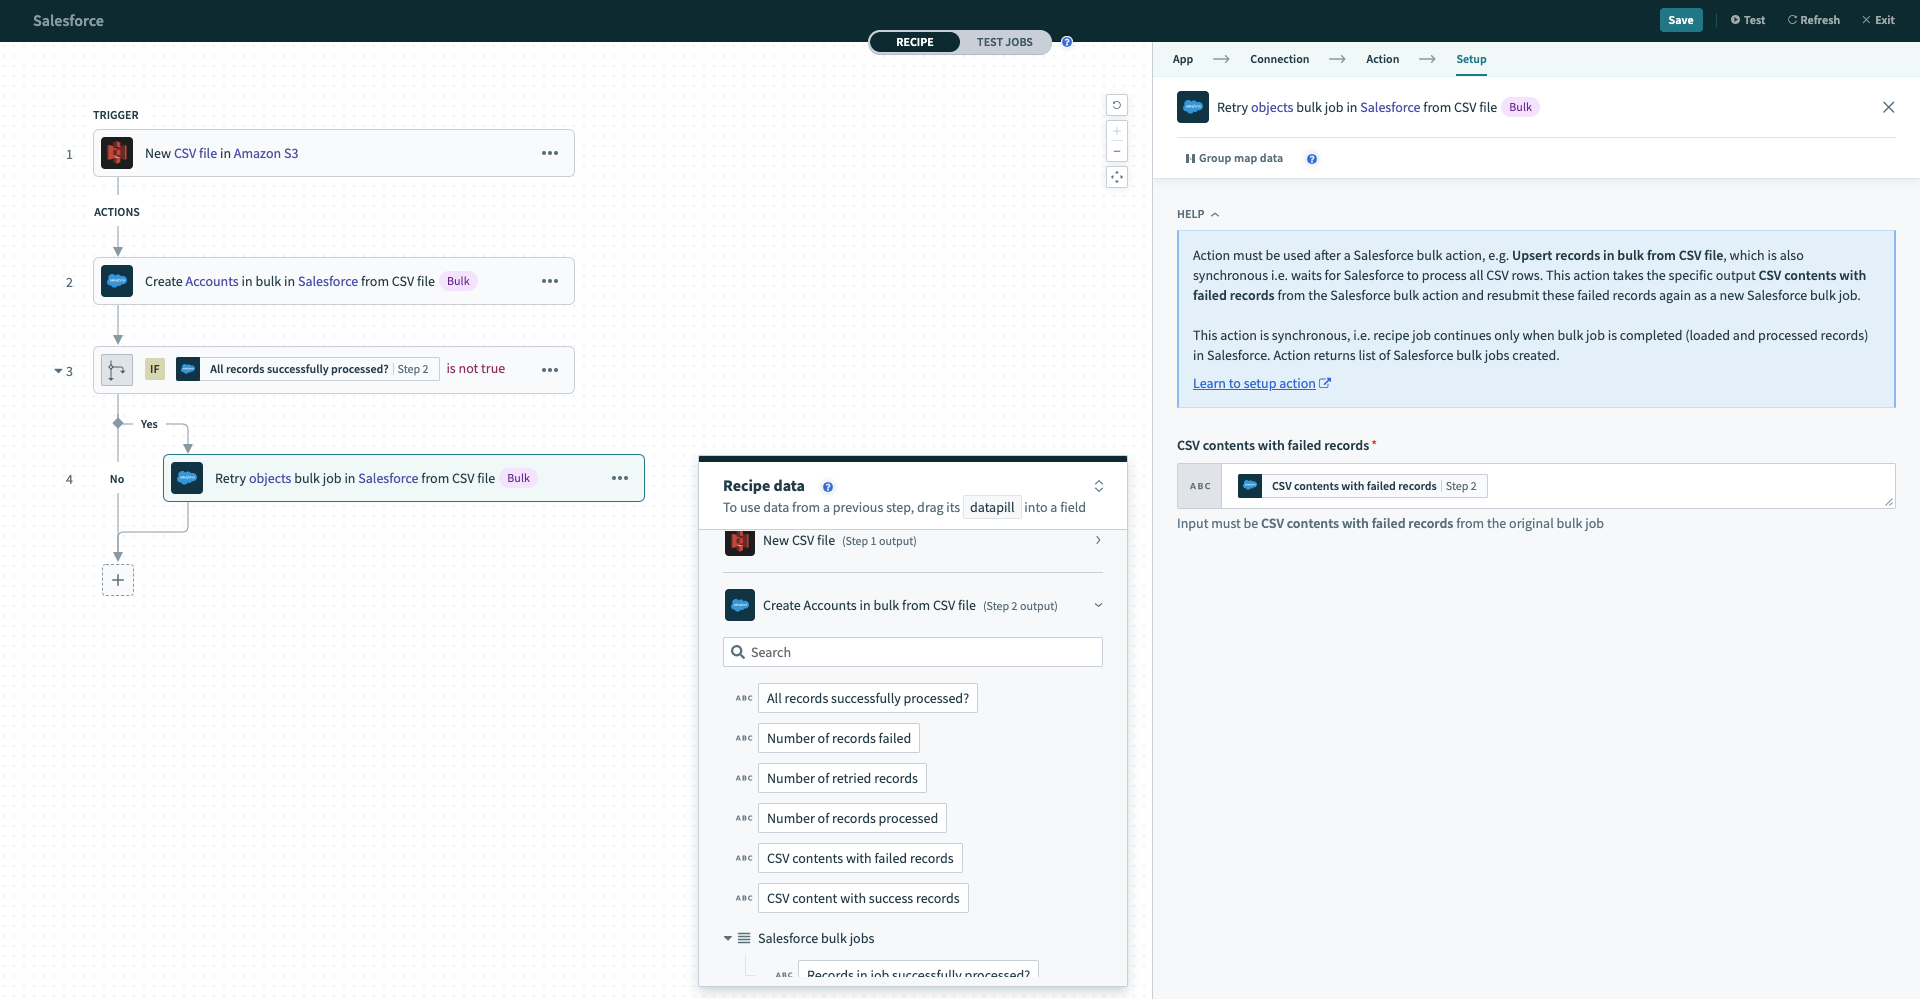Image resolution: width=1920 pixels, height=999 pixels.
Task: Open the options menu on step 2
Action: pos(549,281)
